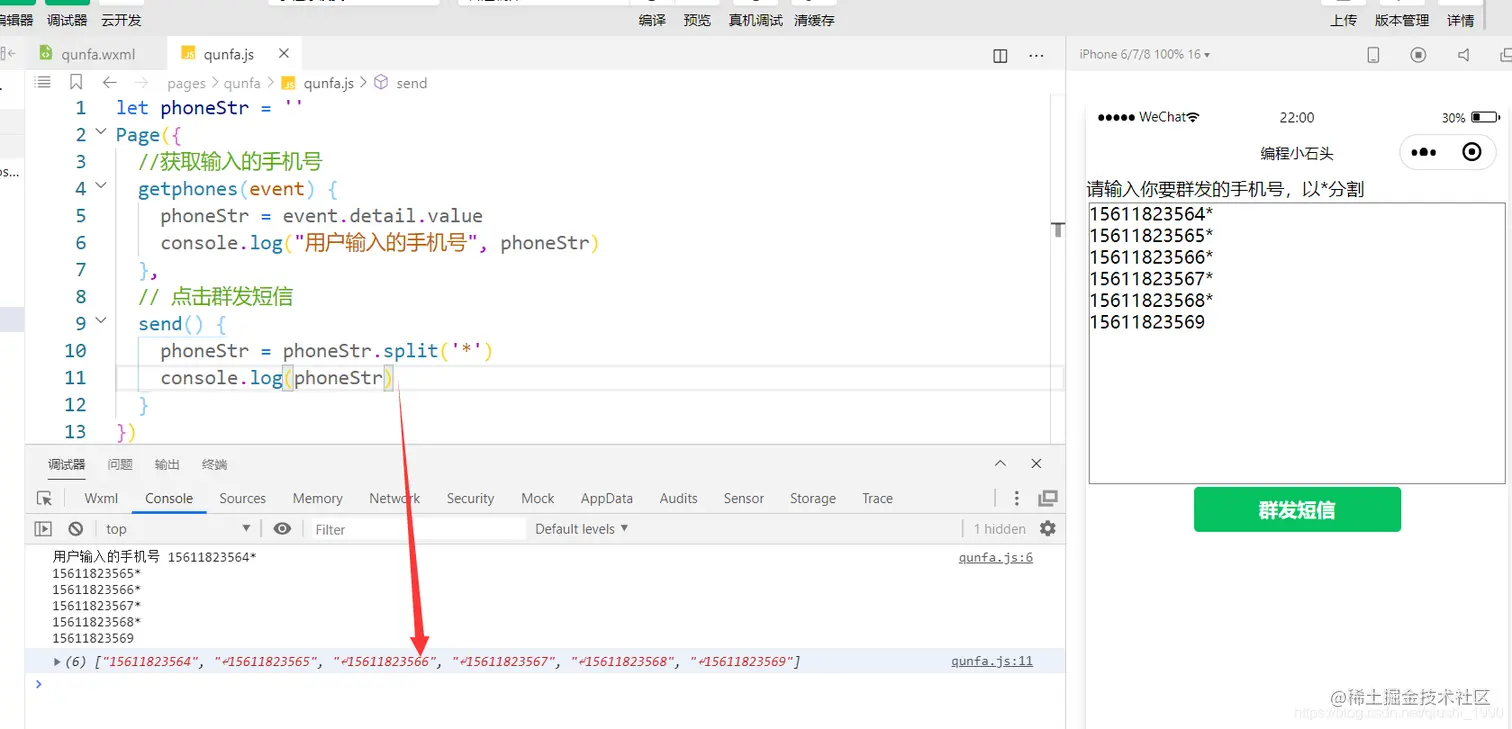
Task: Open qunfa.js:11 source link
Action: [992, 661]
